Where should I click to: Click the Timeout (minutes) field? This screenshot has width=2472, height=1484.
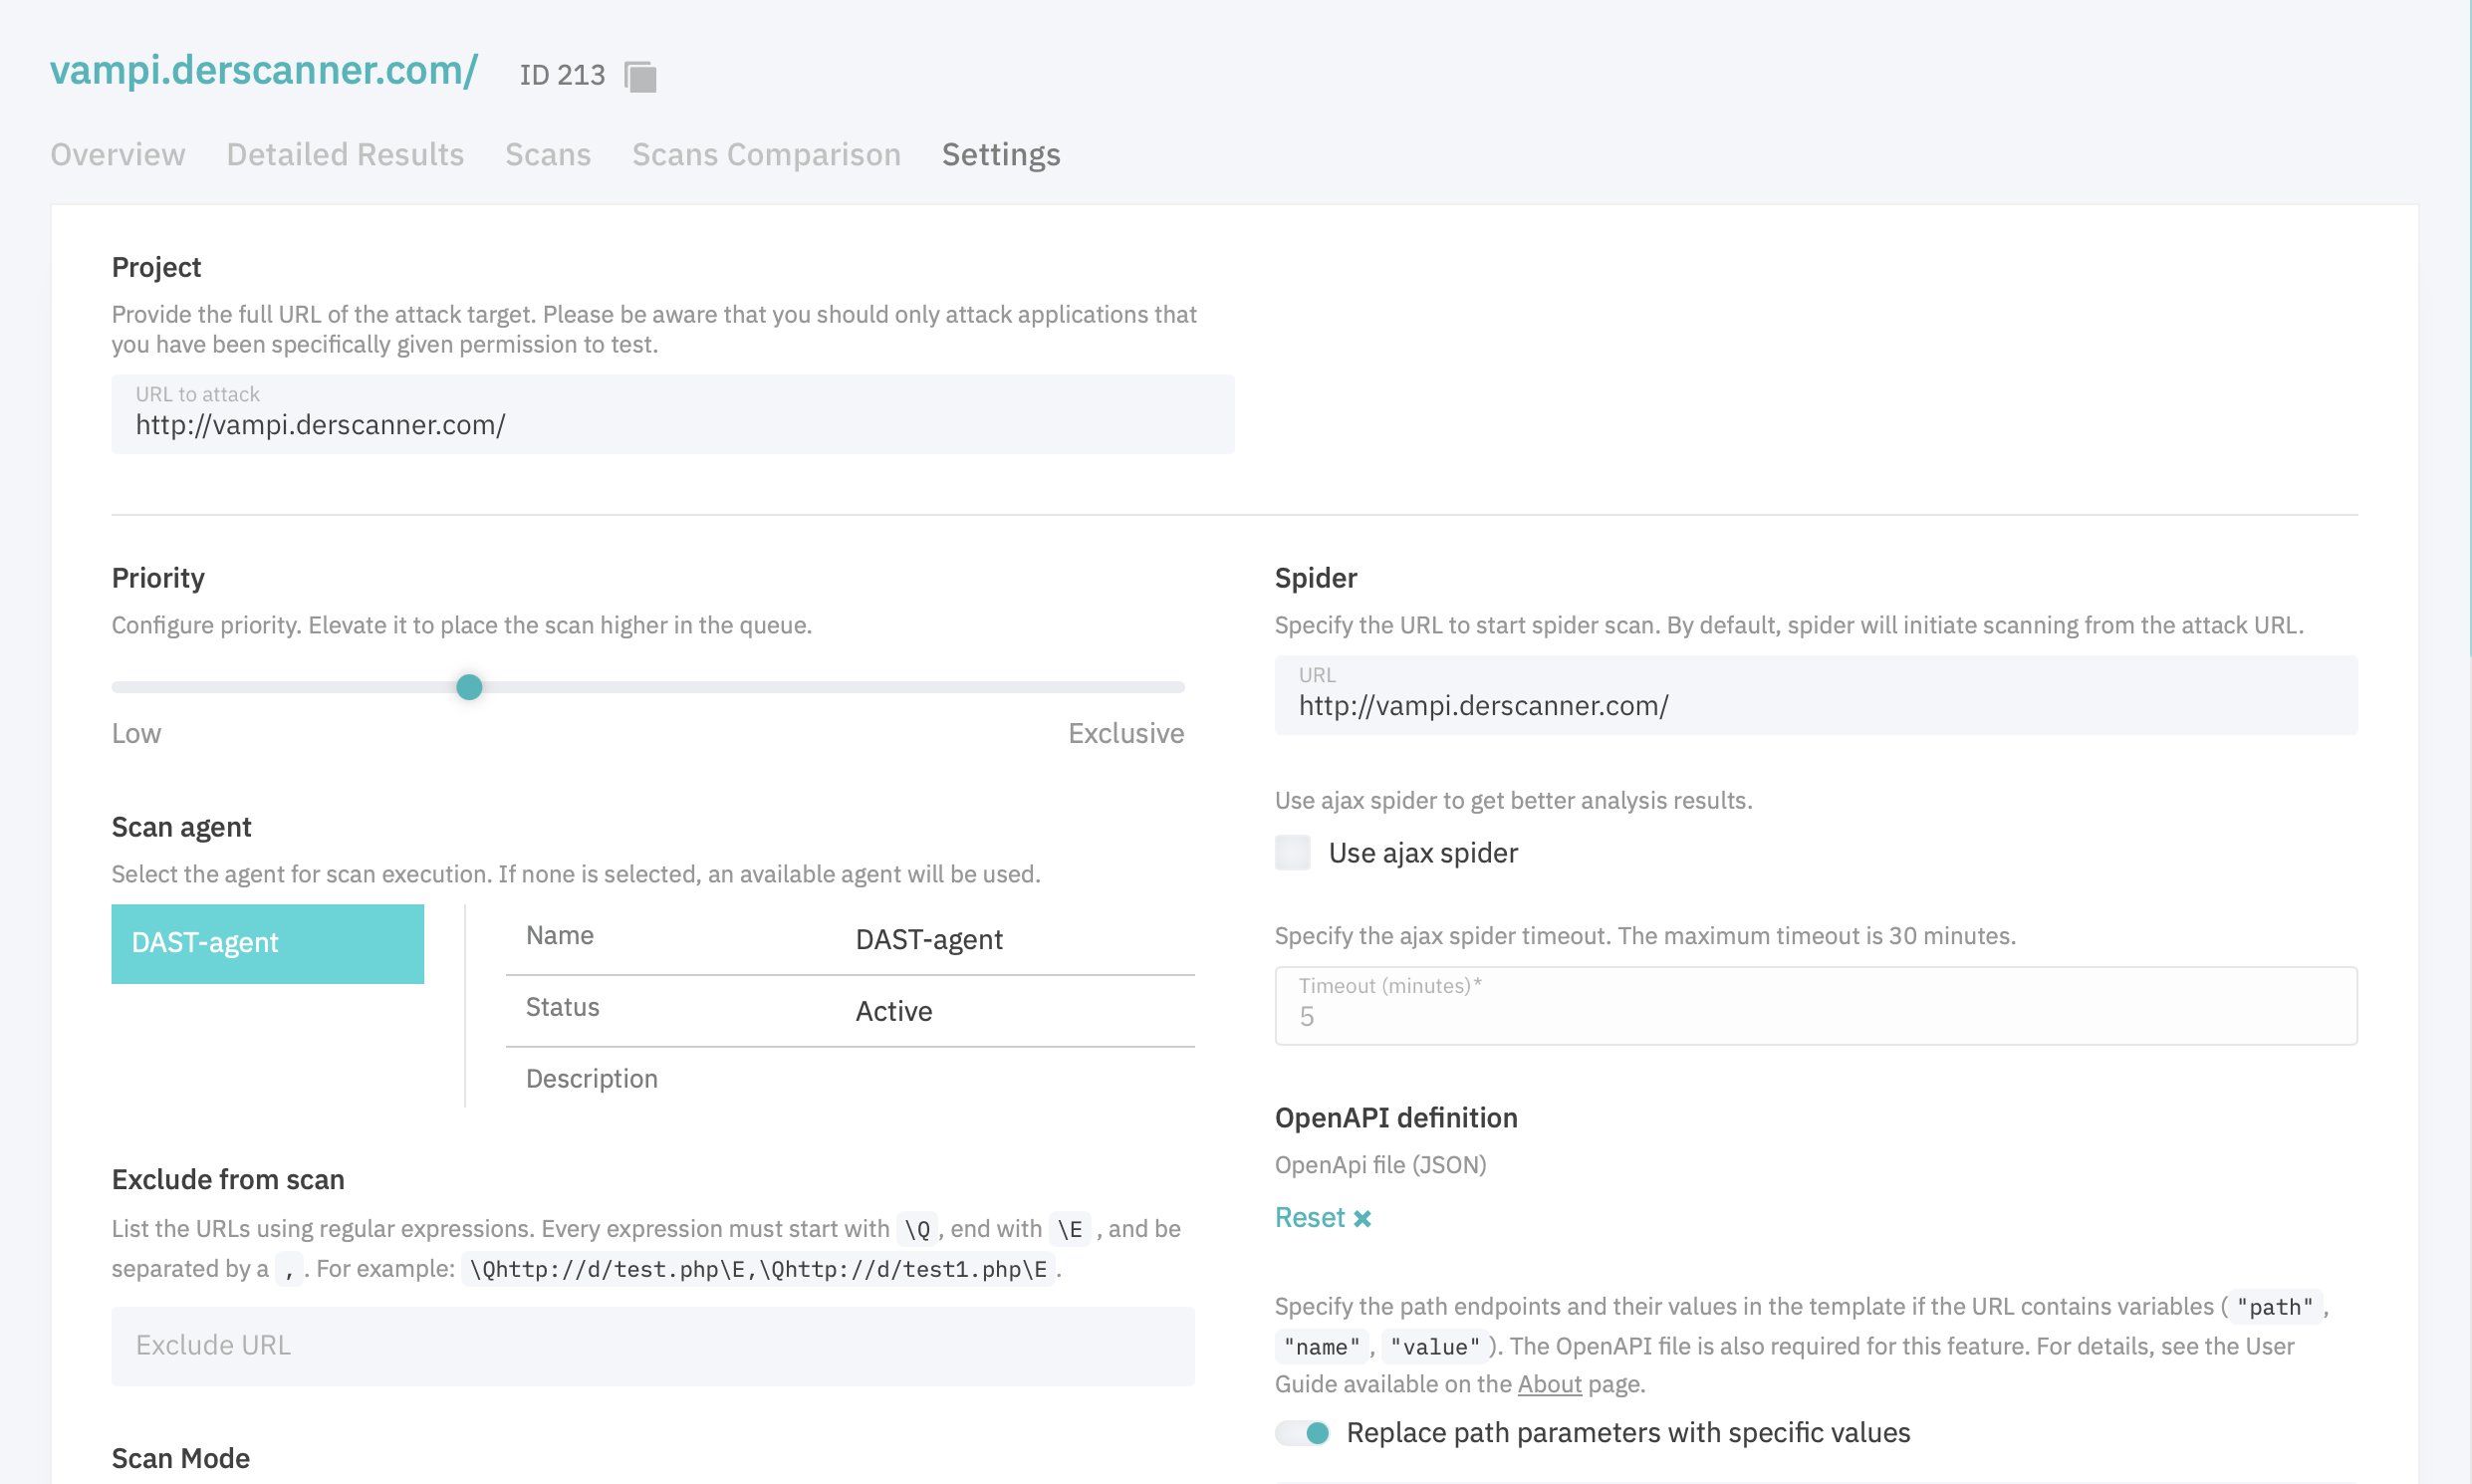[x=1816, y=1006]
